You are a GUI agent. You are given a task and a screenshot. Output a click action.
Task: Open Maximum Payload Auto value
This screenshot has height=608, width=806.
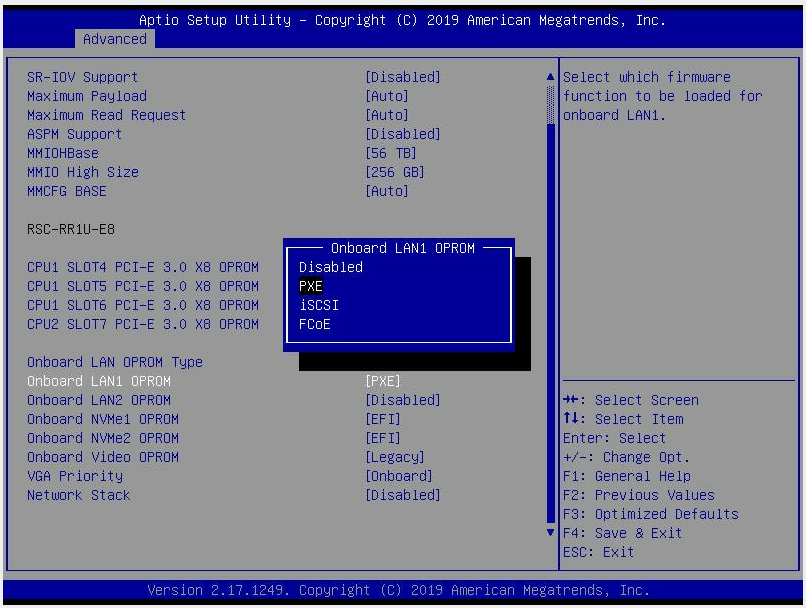[387, 96]
